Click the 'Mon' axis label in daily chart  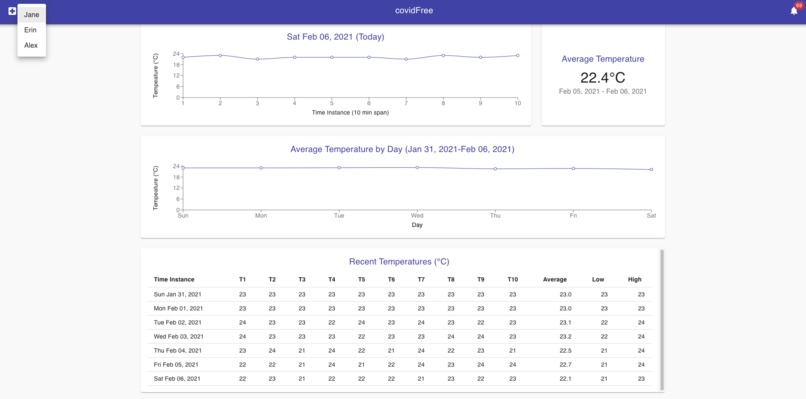[x=261, y=216]
